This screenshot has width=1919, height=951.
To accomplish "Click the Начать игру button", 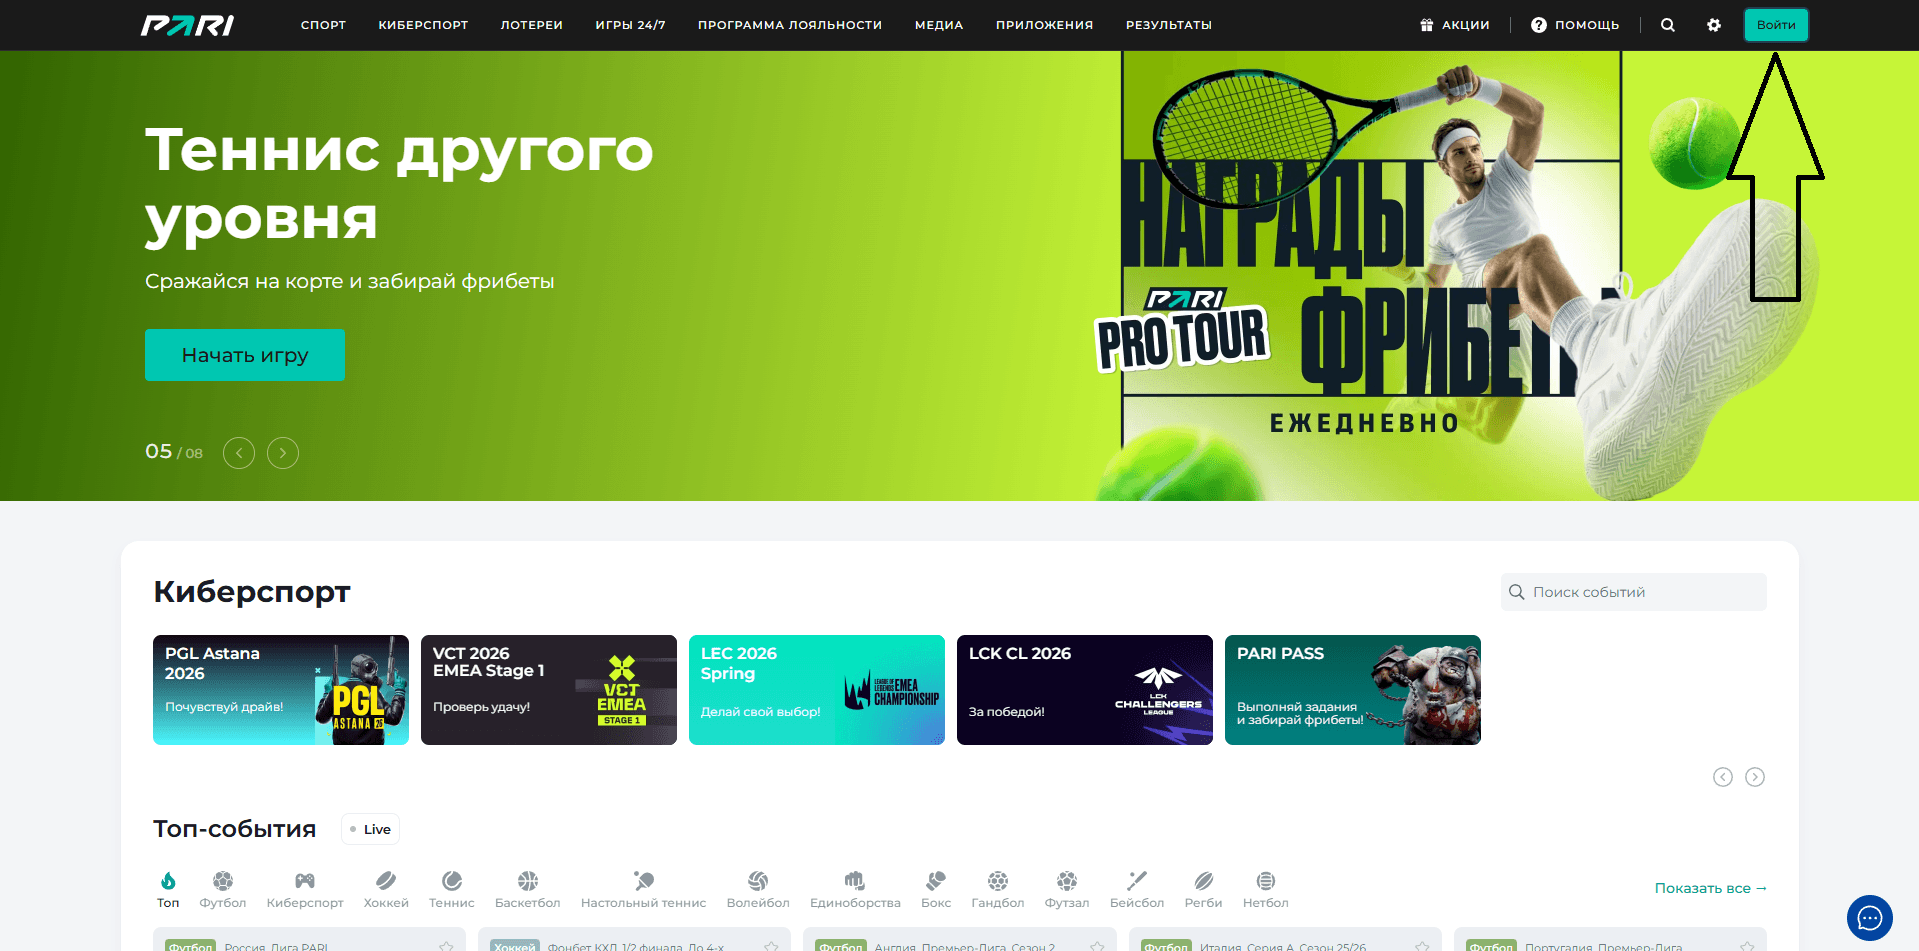I will 245,355.
